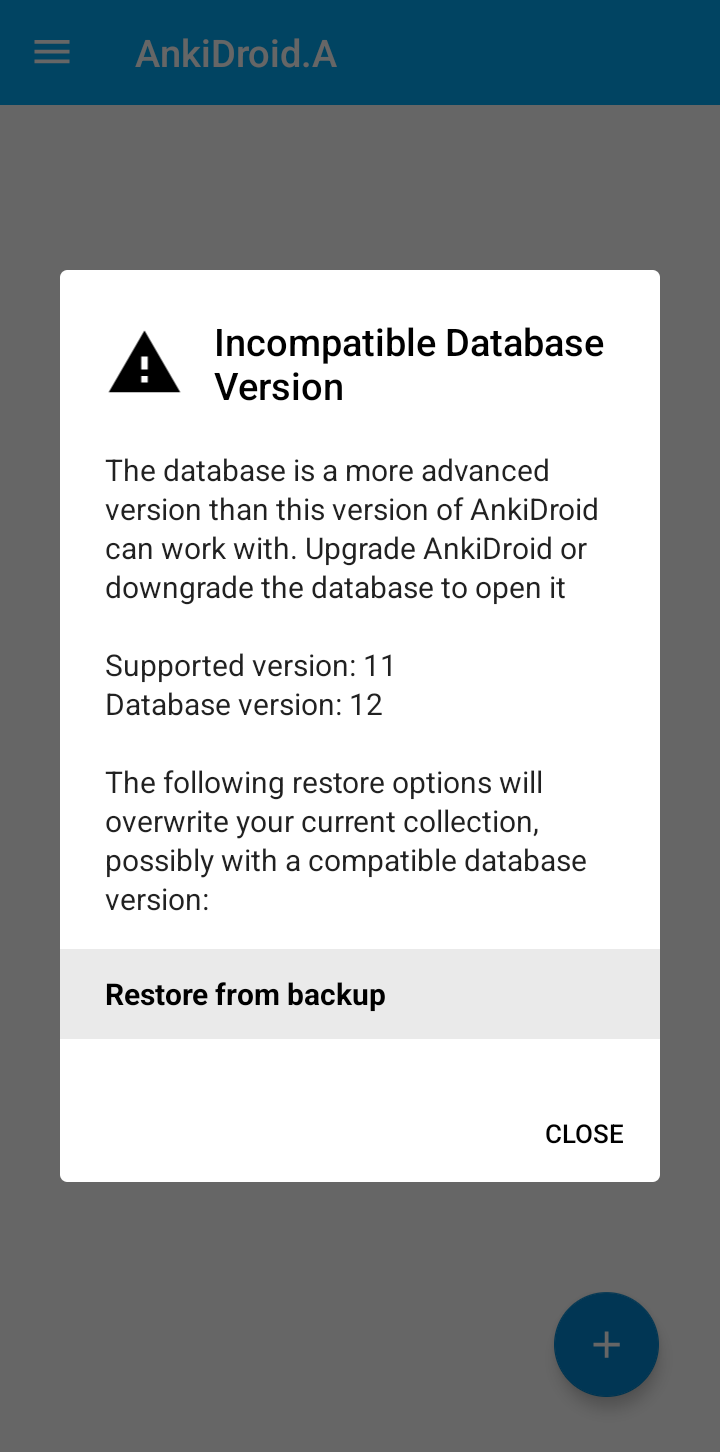The image size is (720, 1452).
Task: Tap the AnkiDroid.A title bar
Action: (236, 52)
